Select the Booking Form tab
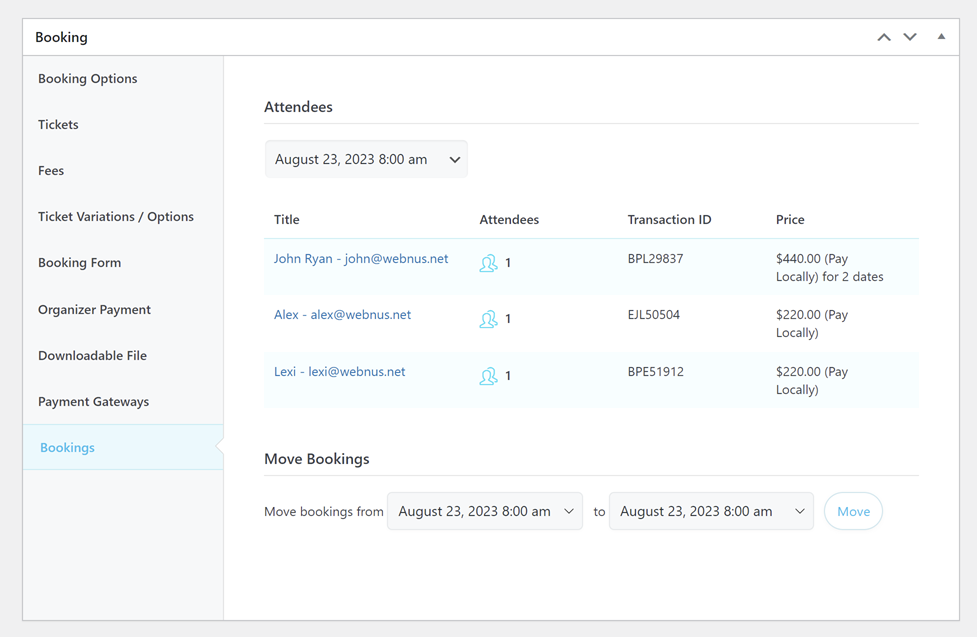 (79, 262)
